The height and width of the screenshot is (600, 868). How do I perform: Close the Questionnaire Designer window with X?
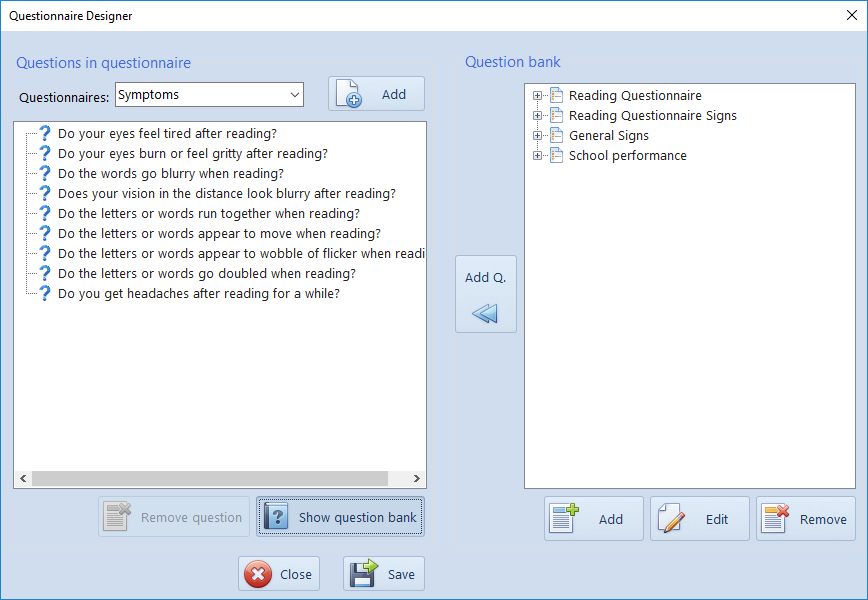pyautogui.click(x=850, y=15)
